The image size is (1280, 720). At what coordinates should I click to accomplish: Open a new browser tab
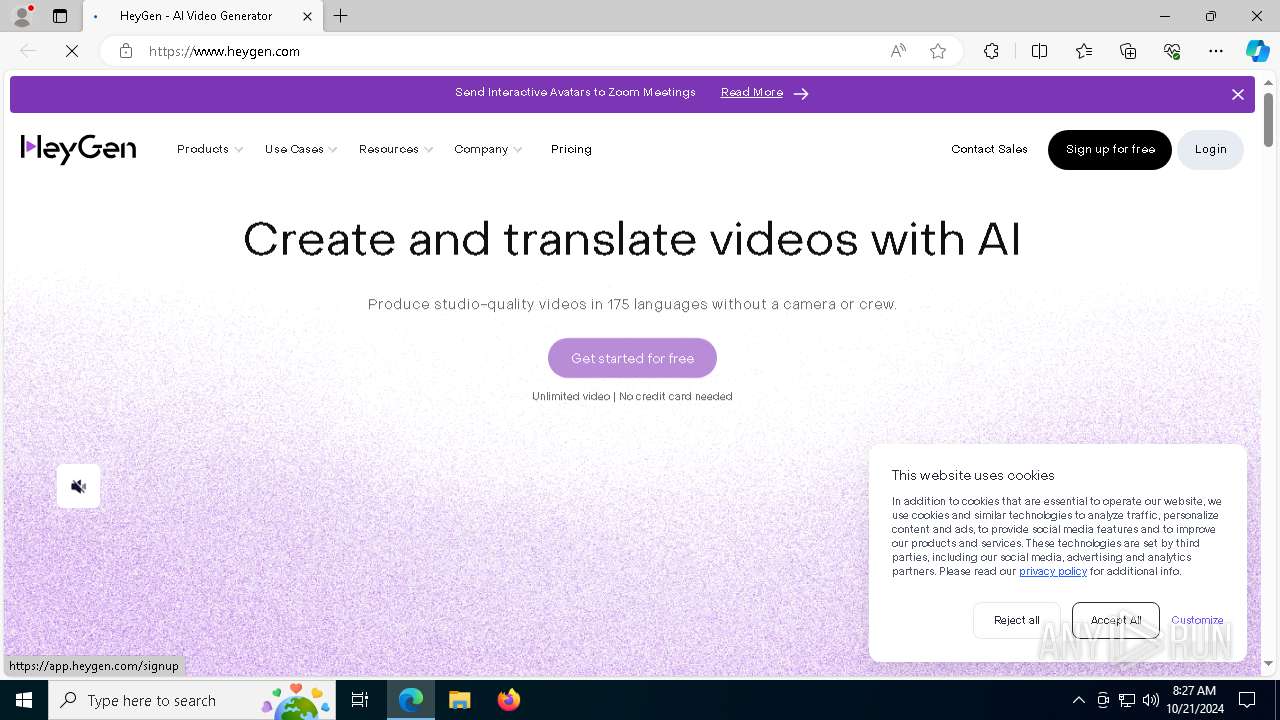point(341,16)
